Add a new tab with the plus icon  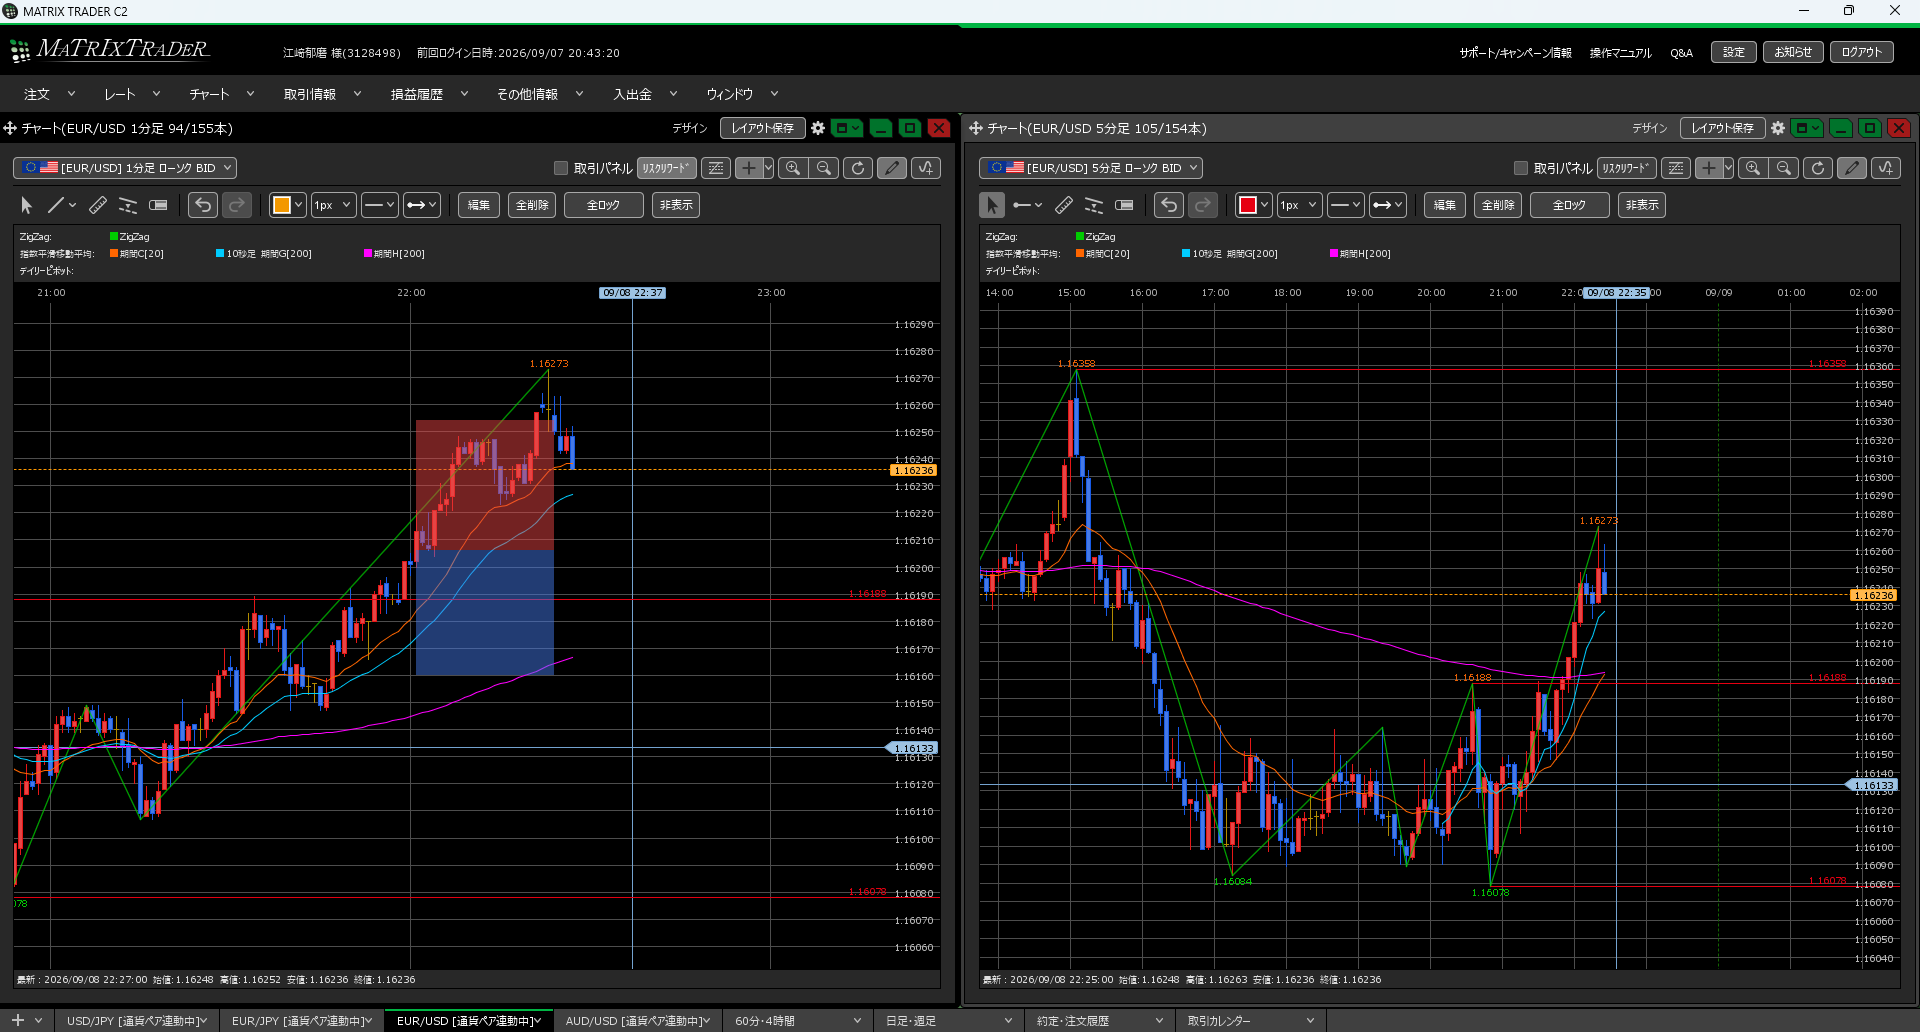tap(17, 1020)
